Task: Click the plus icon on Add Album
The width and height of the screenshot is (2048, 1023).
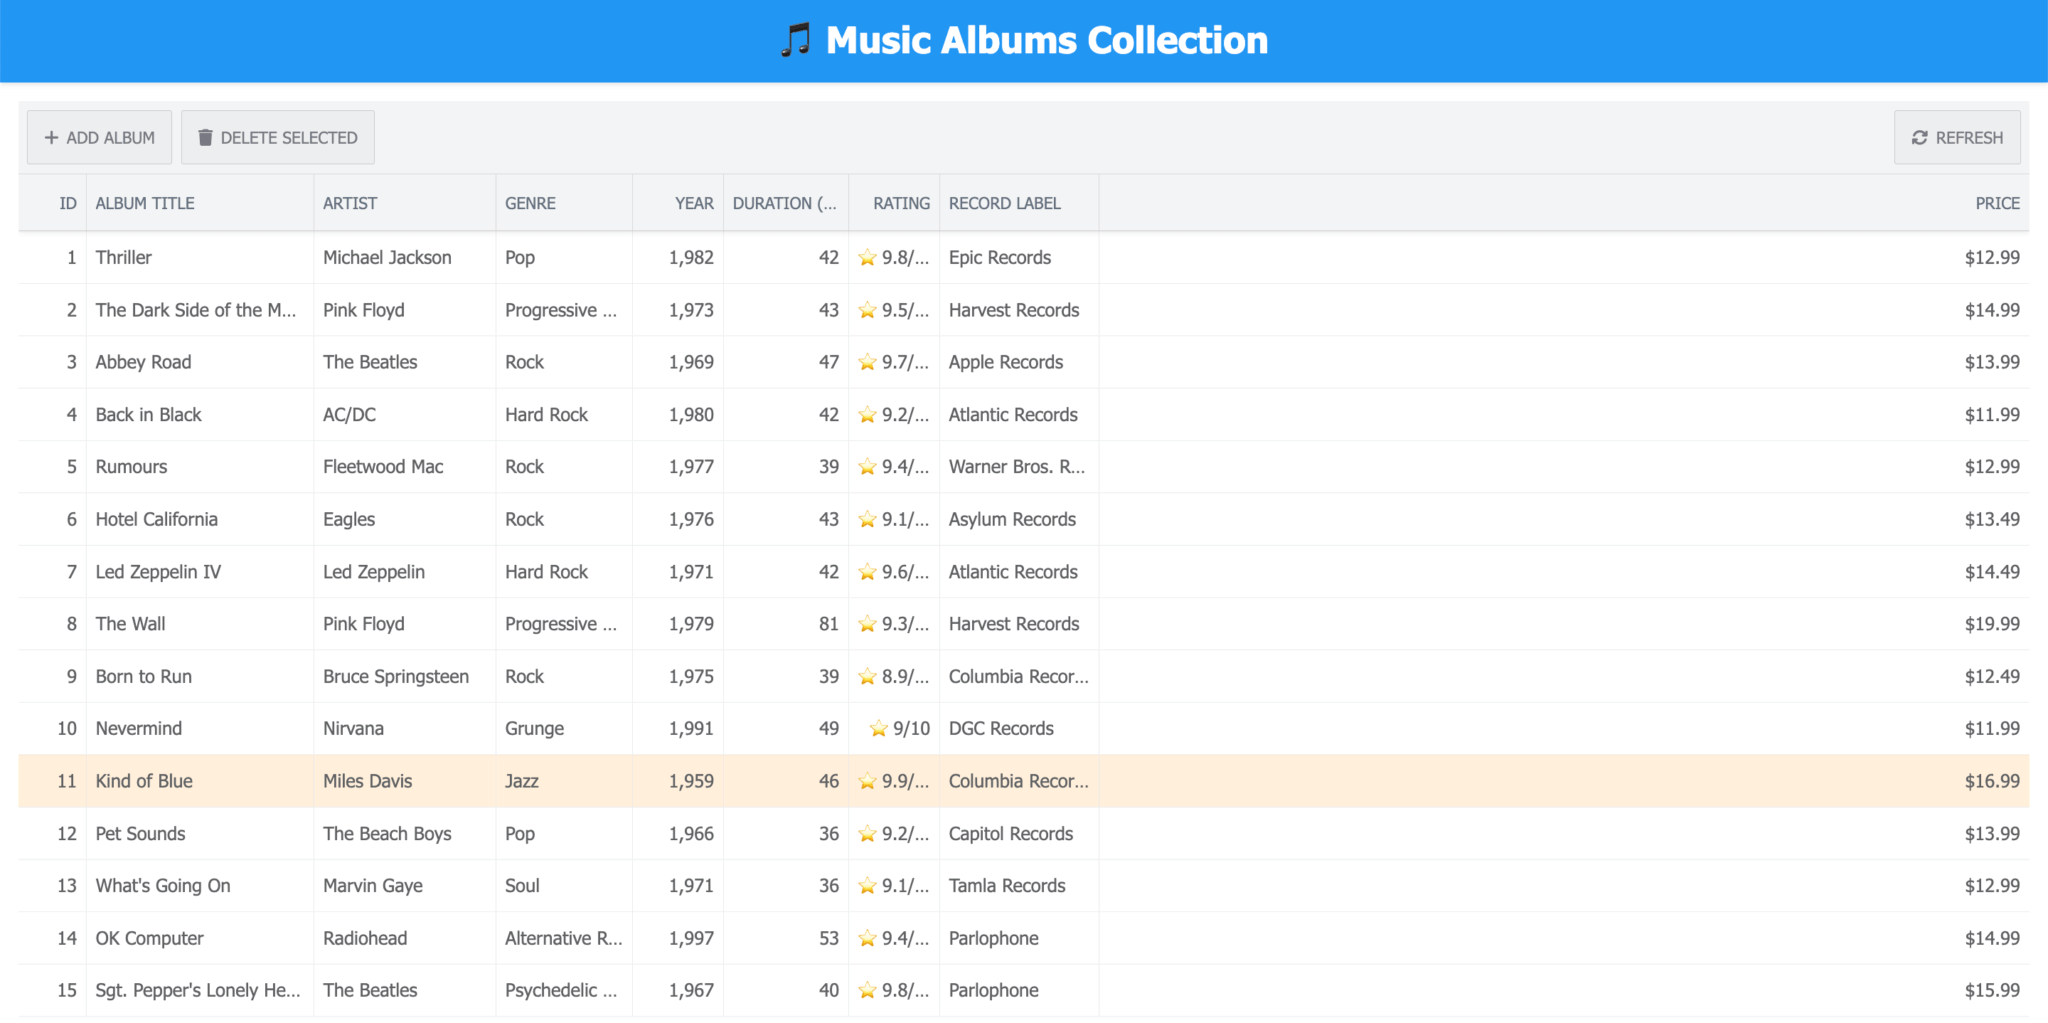Action: click(x=51, y=138)
